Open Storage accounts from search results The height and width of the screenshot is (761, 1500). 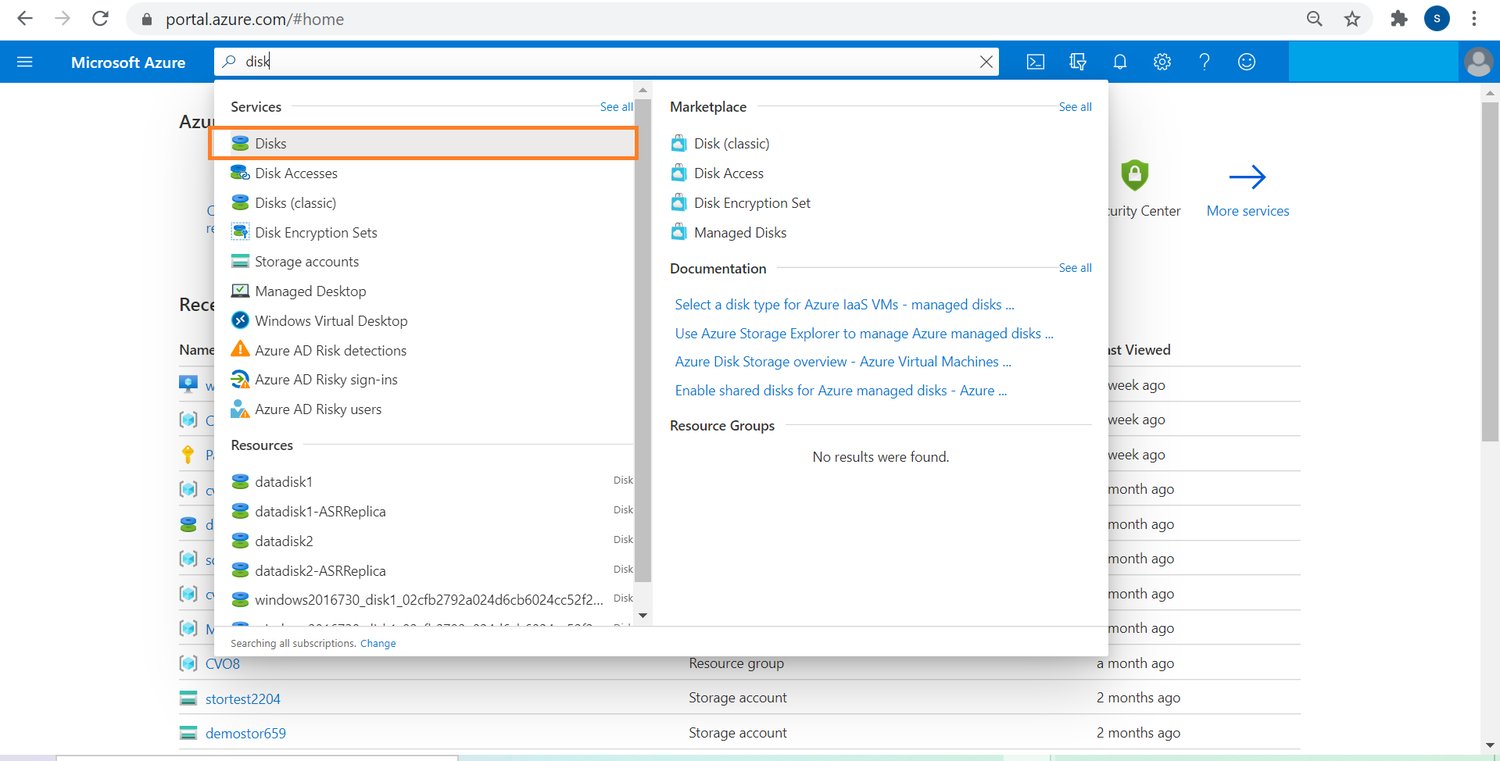coord(306,262)
